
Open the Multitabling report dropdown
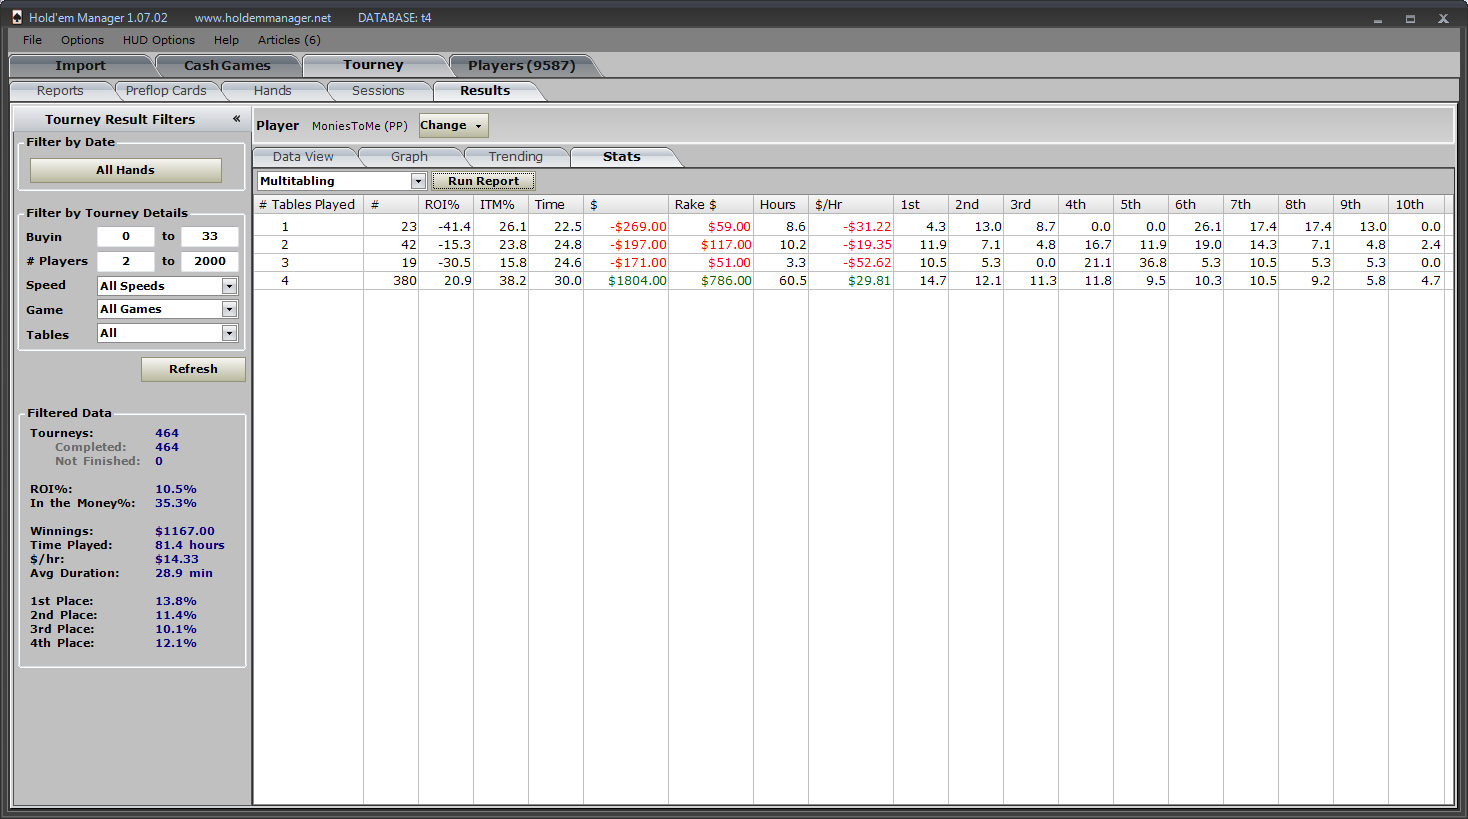418,181
